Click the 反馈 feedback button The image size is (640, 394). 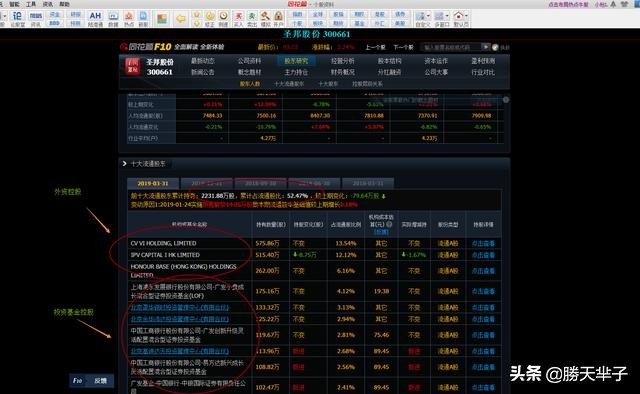click(100, 381)
